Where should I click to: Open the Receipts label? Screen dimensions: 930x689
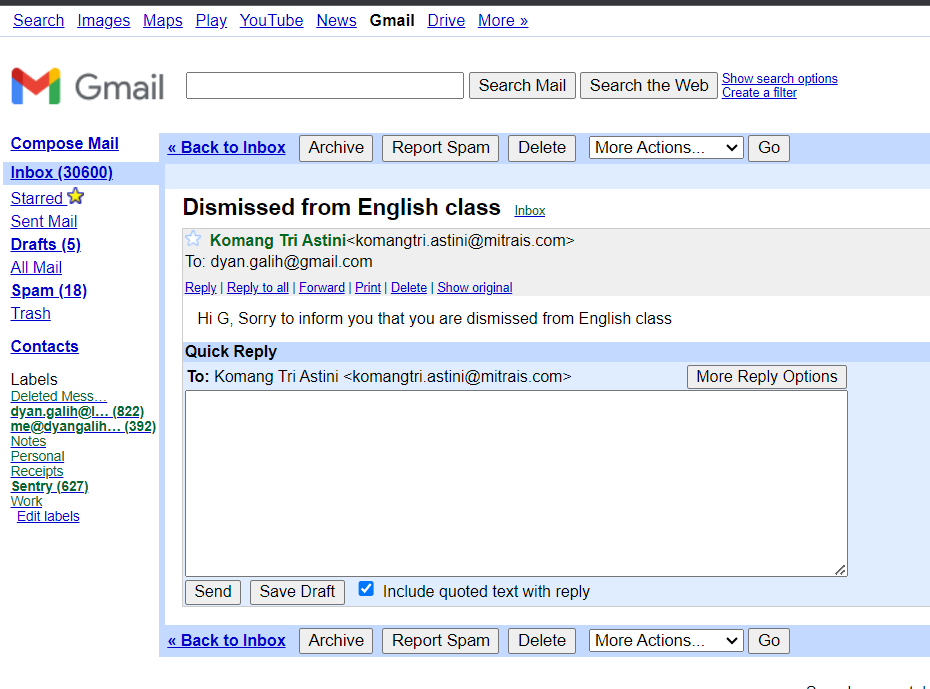coord(37,471)
